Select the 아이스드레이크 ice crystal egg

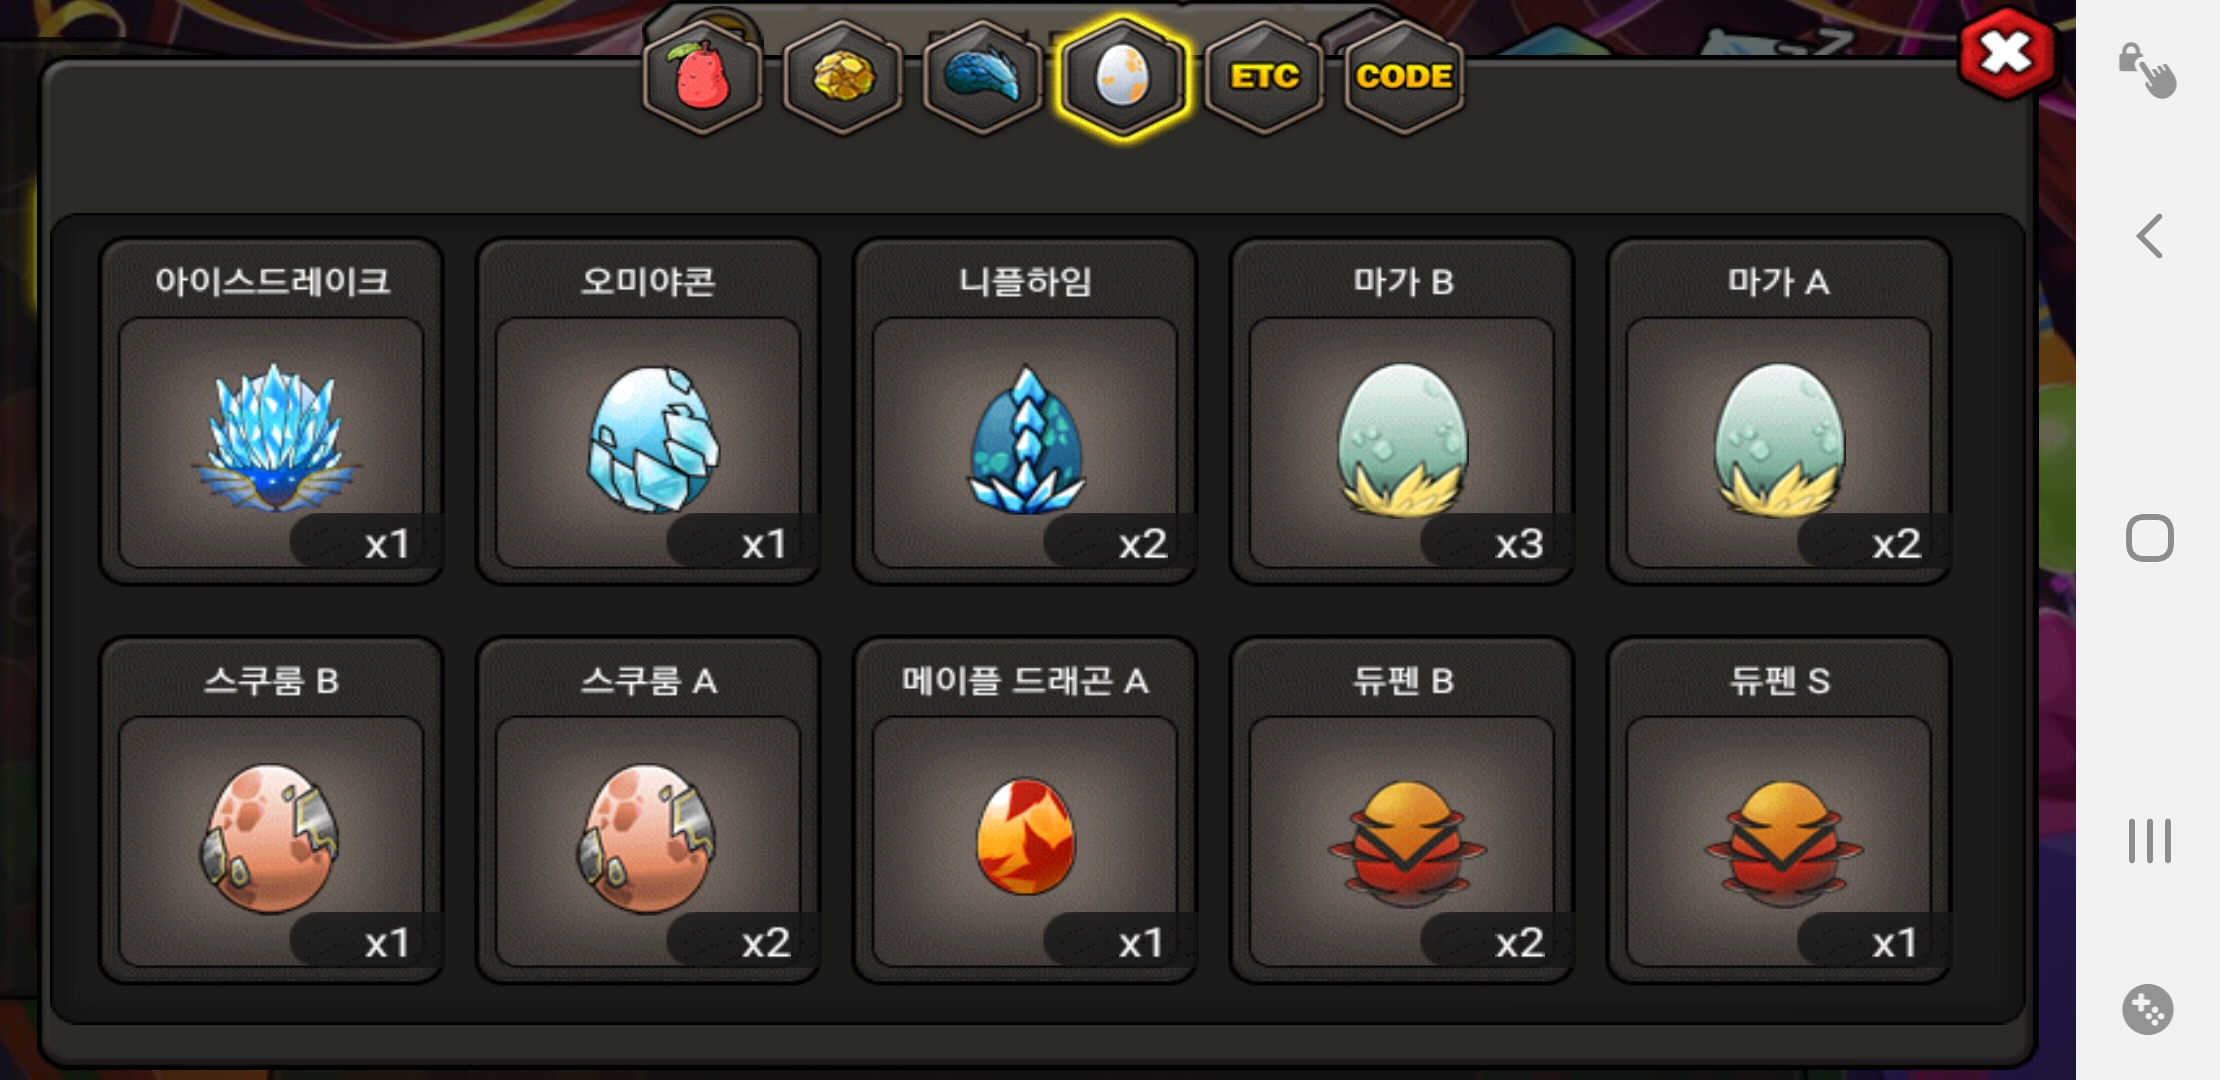coord(271,411)
